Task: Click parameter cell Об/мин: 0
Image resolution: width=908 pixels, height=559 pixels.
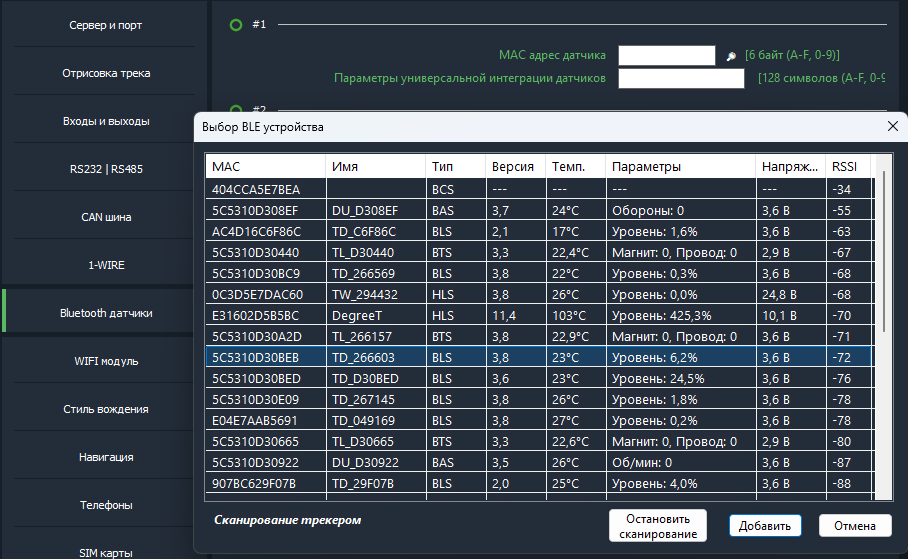Action: (681, 462)
